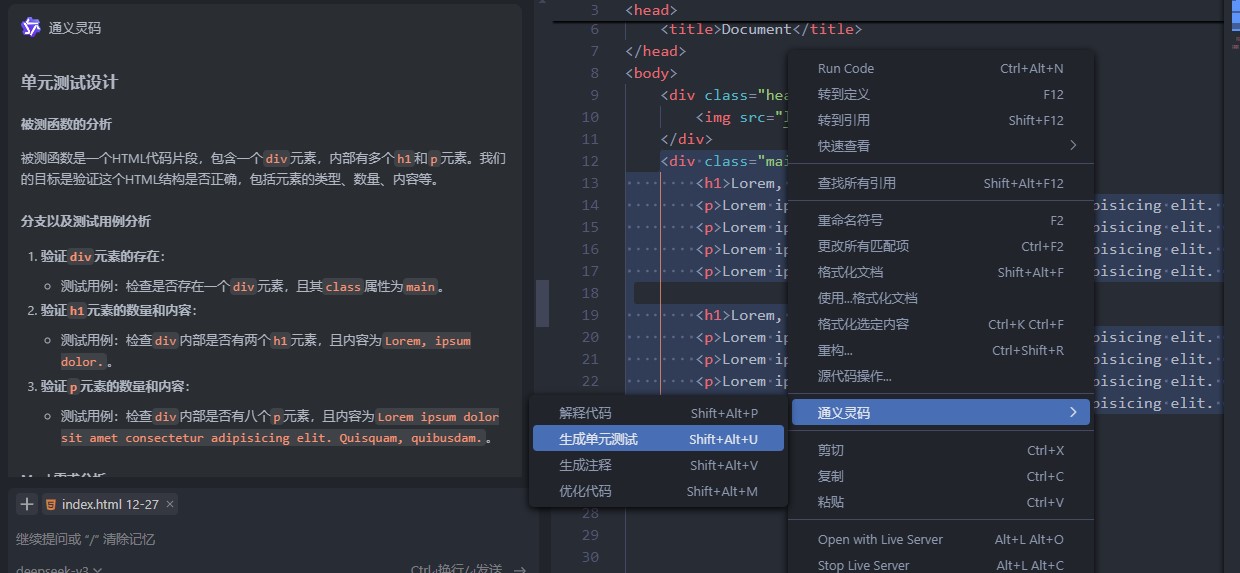
Task: Click the editor minimap scrollbar on right
Action: [1233, 286]
